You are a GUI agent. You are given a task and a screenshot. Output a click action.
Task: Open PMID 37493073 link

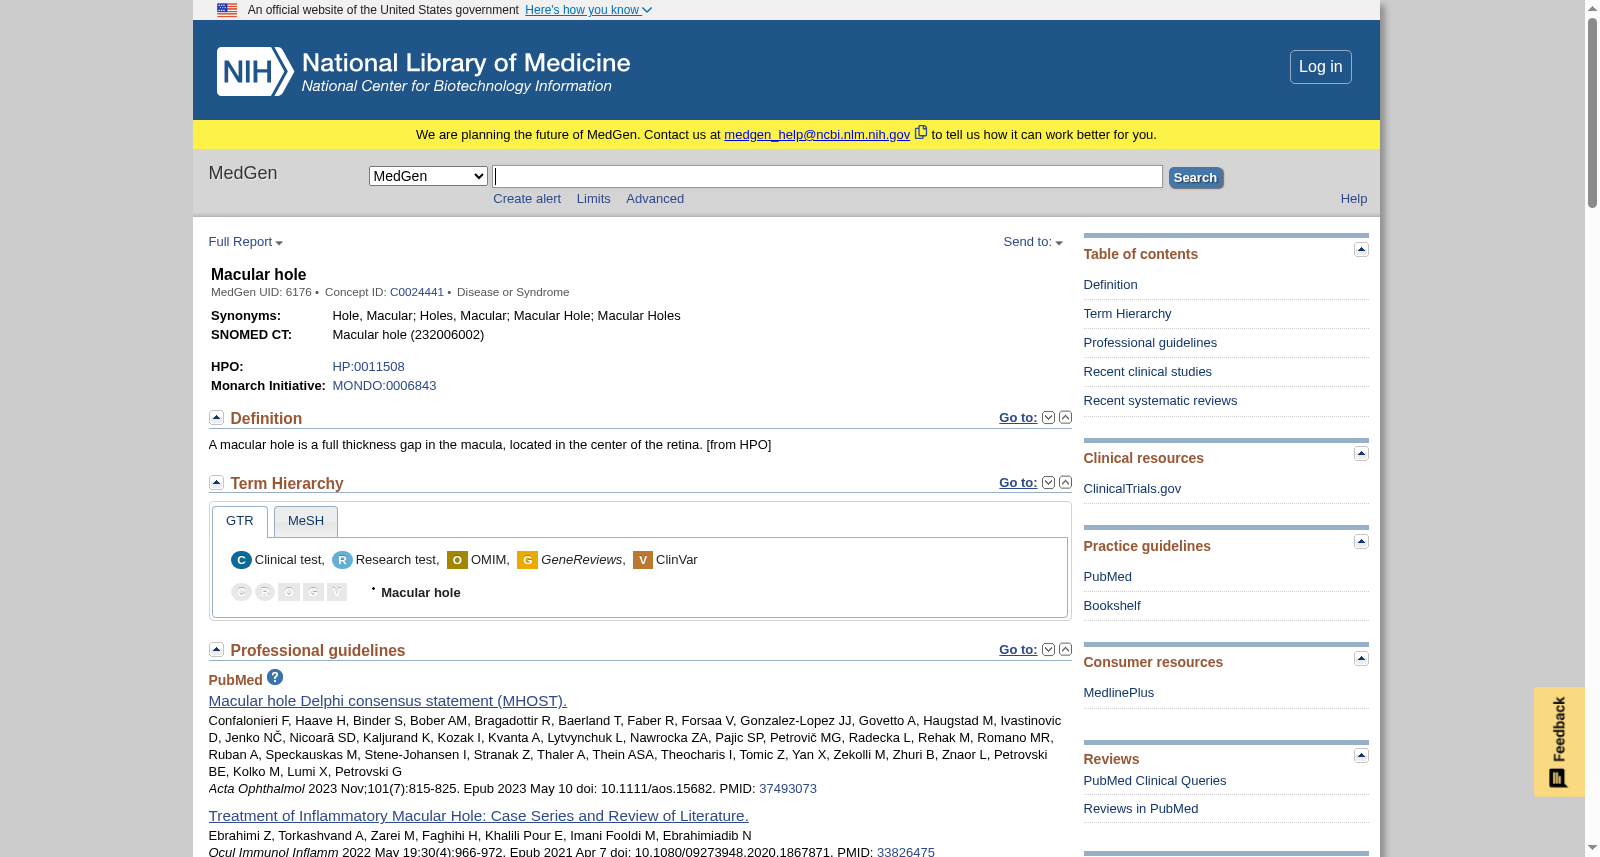coord(788,789)
